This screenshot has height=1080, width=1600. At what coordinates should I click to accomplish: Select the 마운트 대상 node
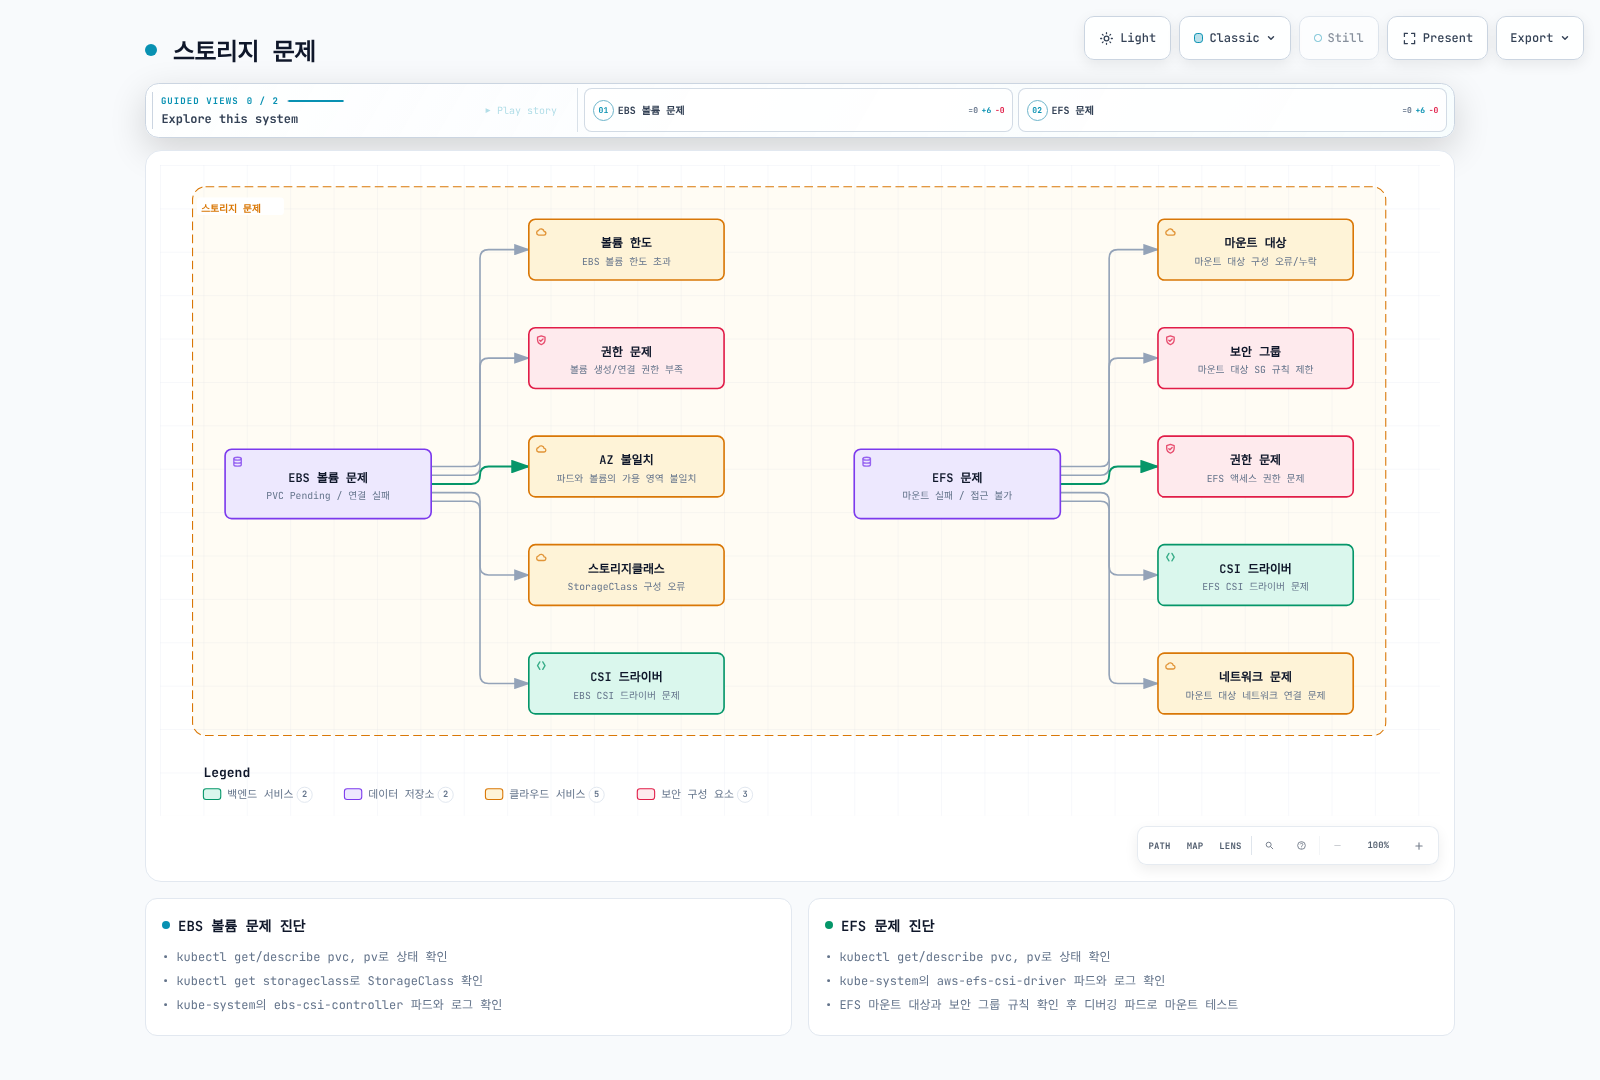[1255, 250]
